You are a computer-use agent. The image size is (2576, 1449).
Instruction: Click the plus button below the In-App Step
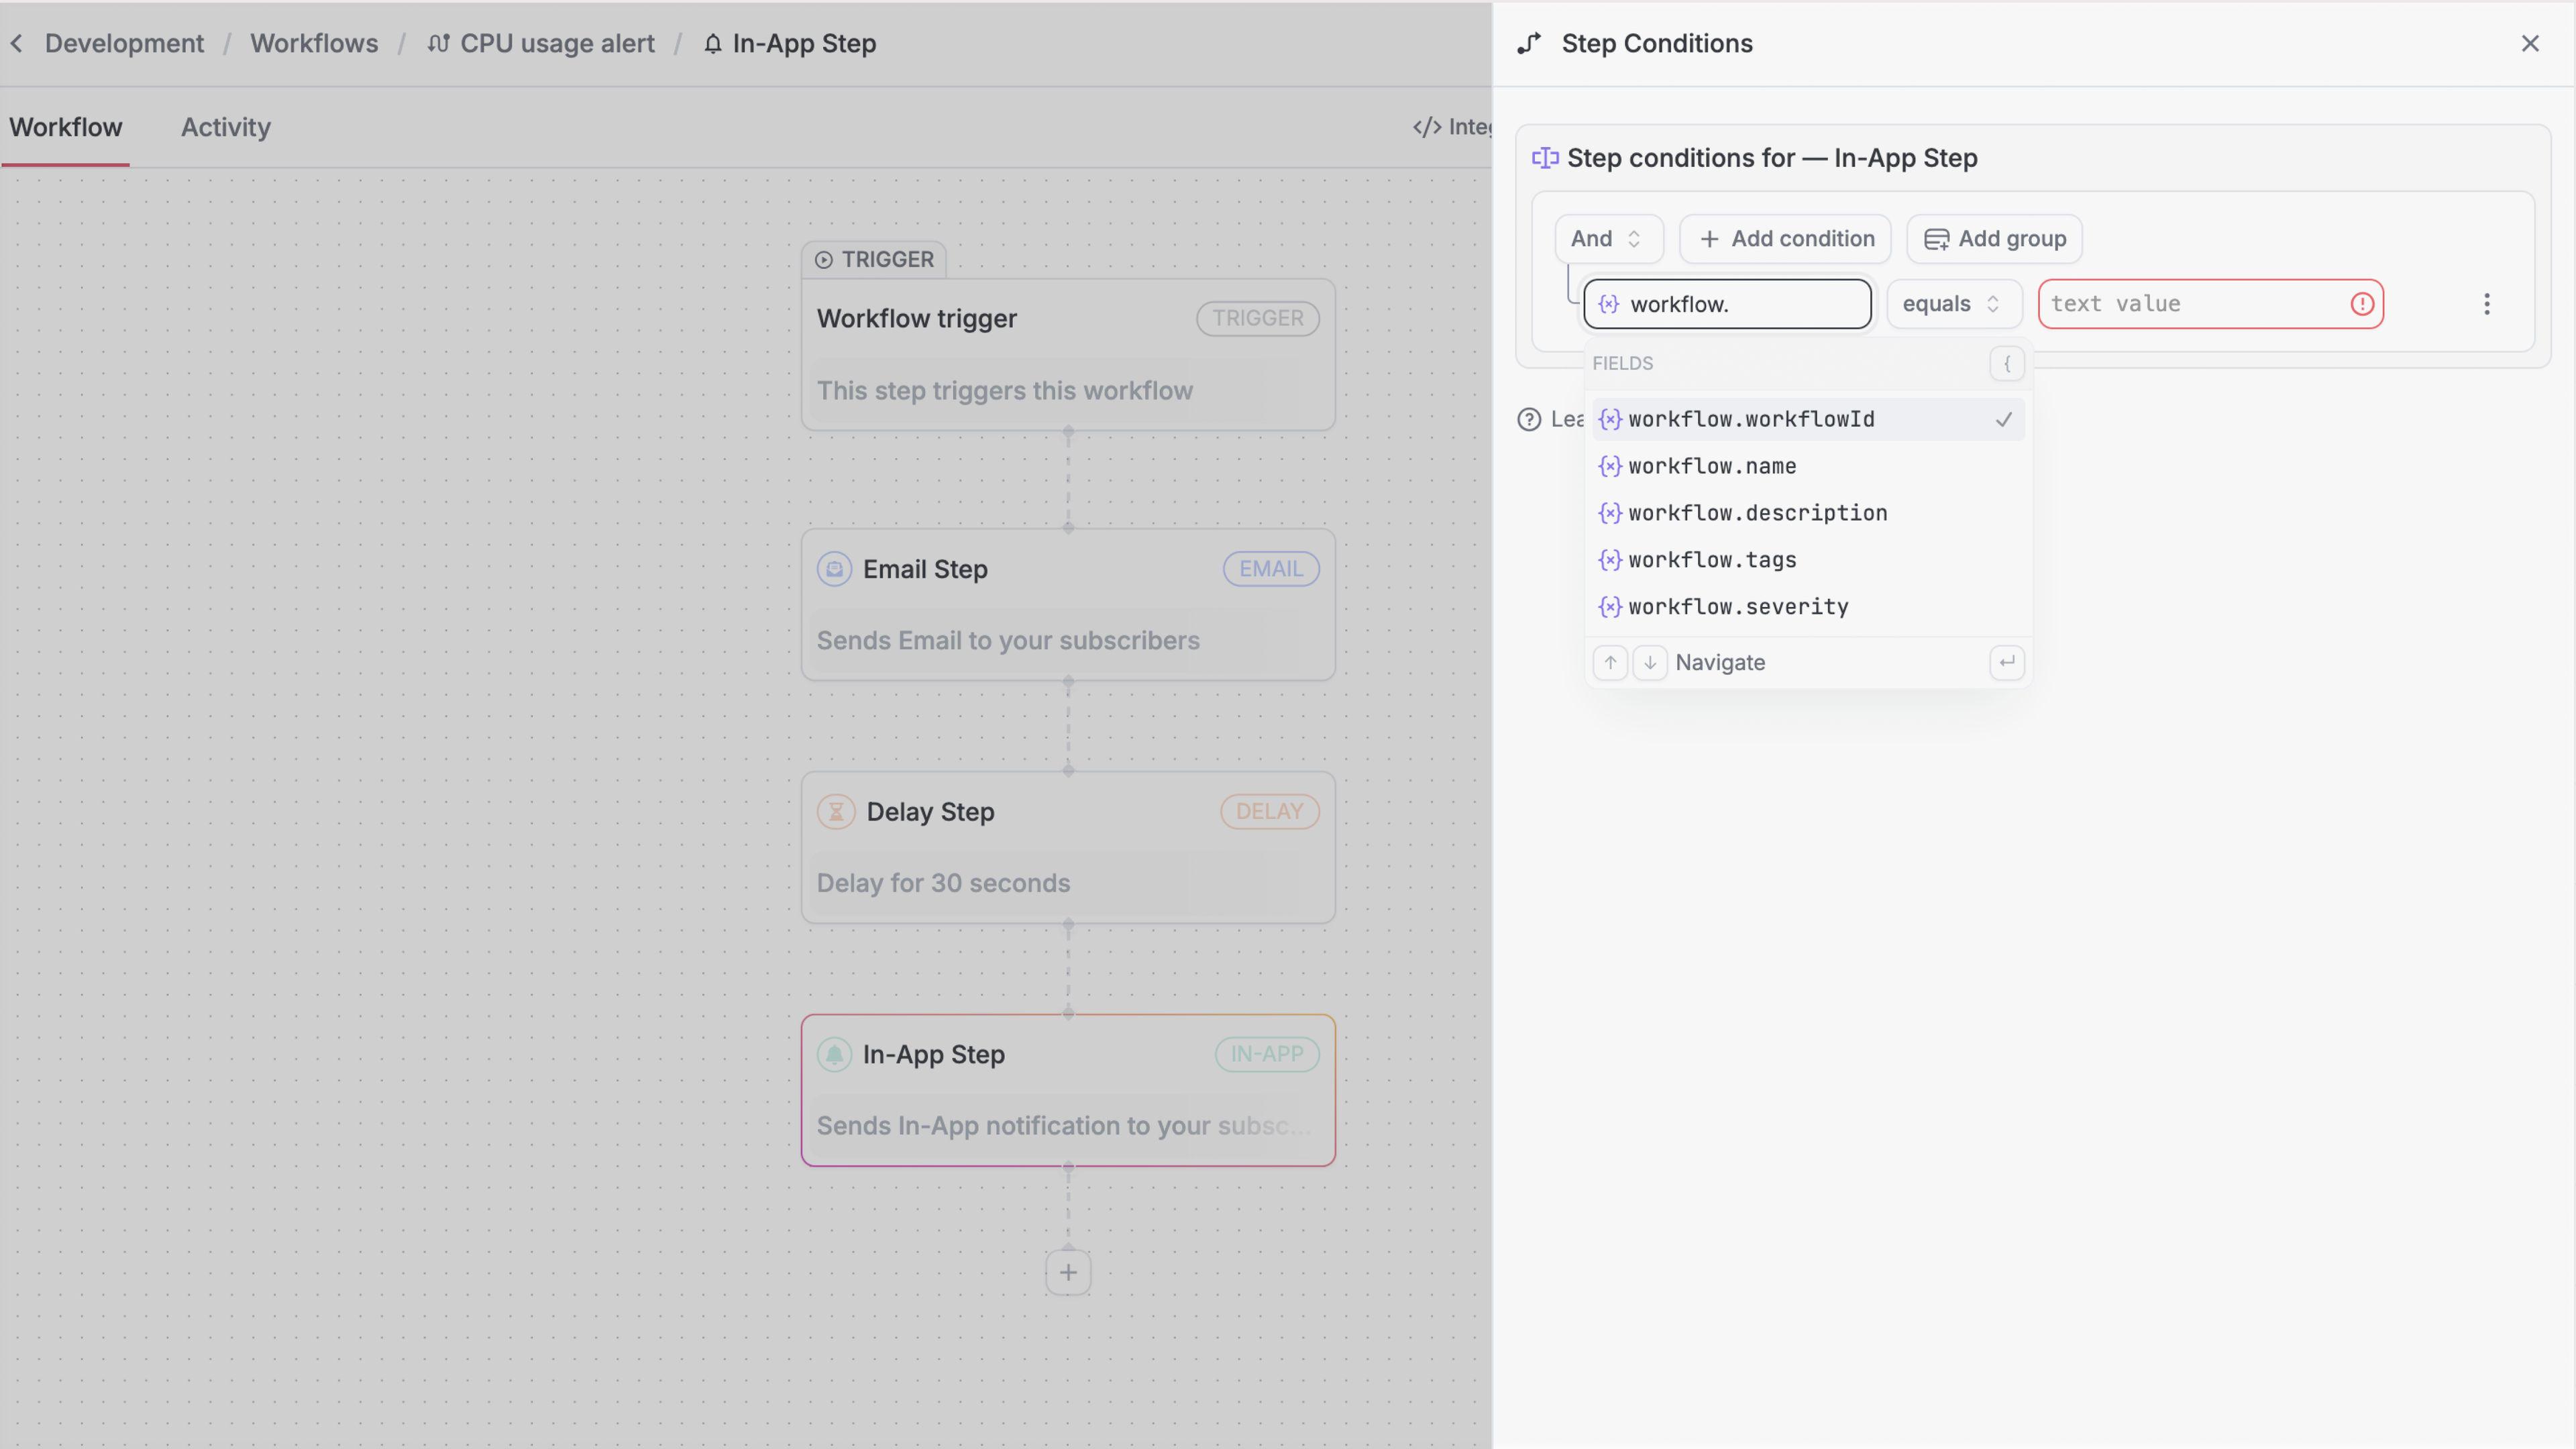pyautogui.click(x=1067, y=1272)
